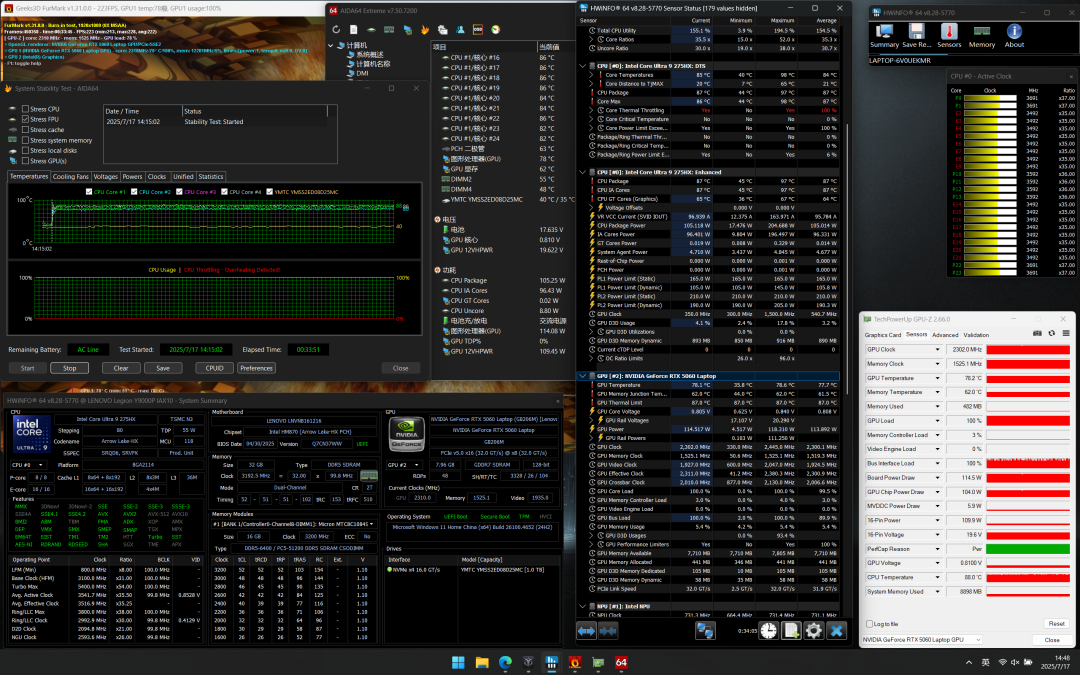Viewport: 1080px width, 675px height.
Task: Click AIDA64 round gauge toolbar icon
Action: tap(496, 30)
